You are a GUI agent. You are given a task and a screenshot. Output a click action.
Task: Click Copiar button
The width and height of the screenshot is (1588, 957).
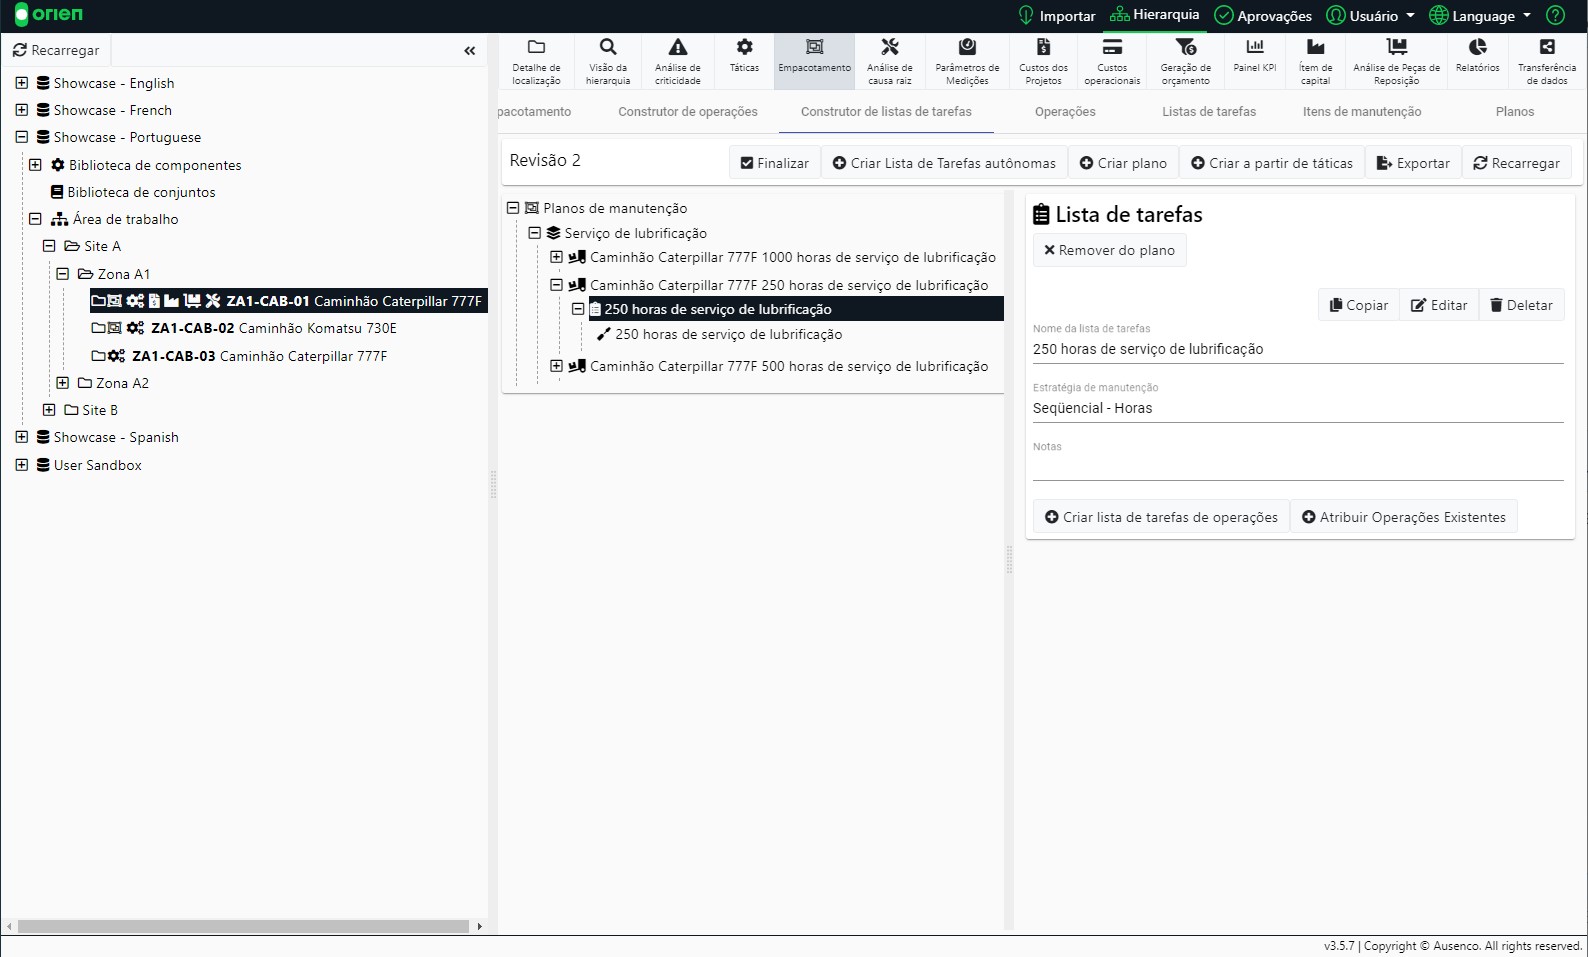click(x=1359, y=305)
